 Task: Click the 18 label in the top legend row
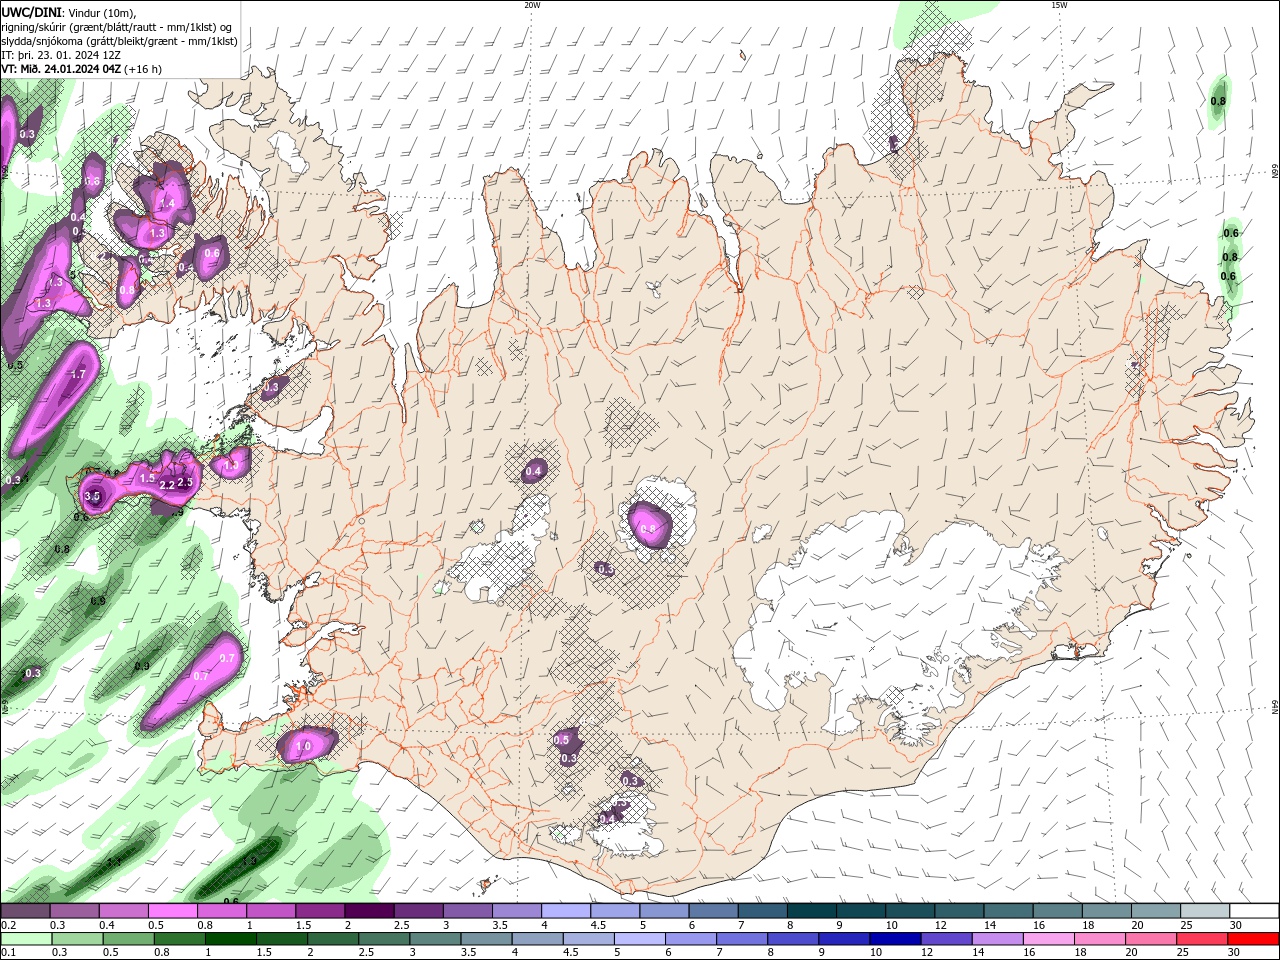tap(1088, 925)
